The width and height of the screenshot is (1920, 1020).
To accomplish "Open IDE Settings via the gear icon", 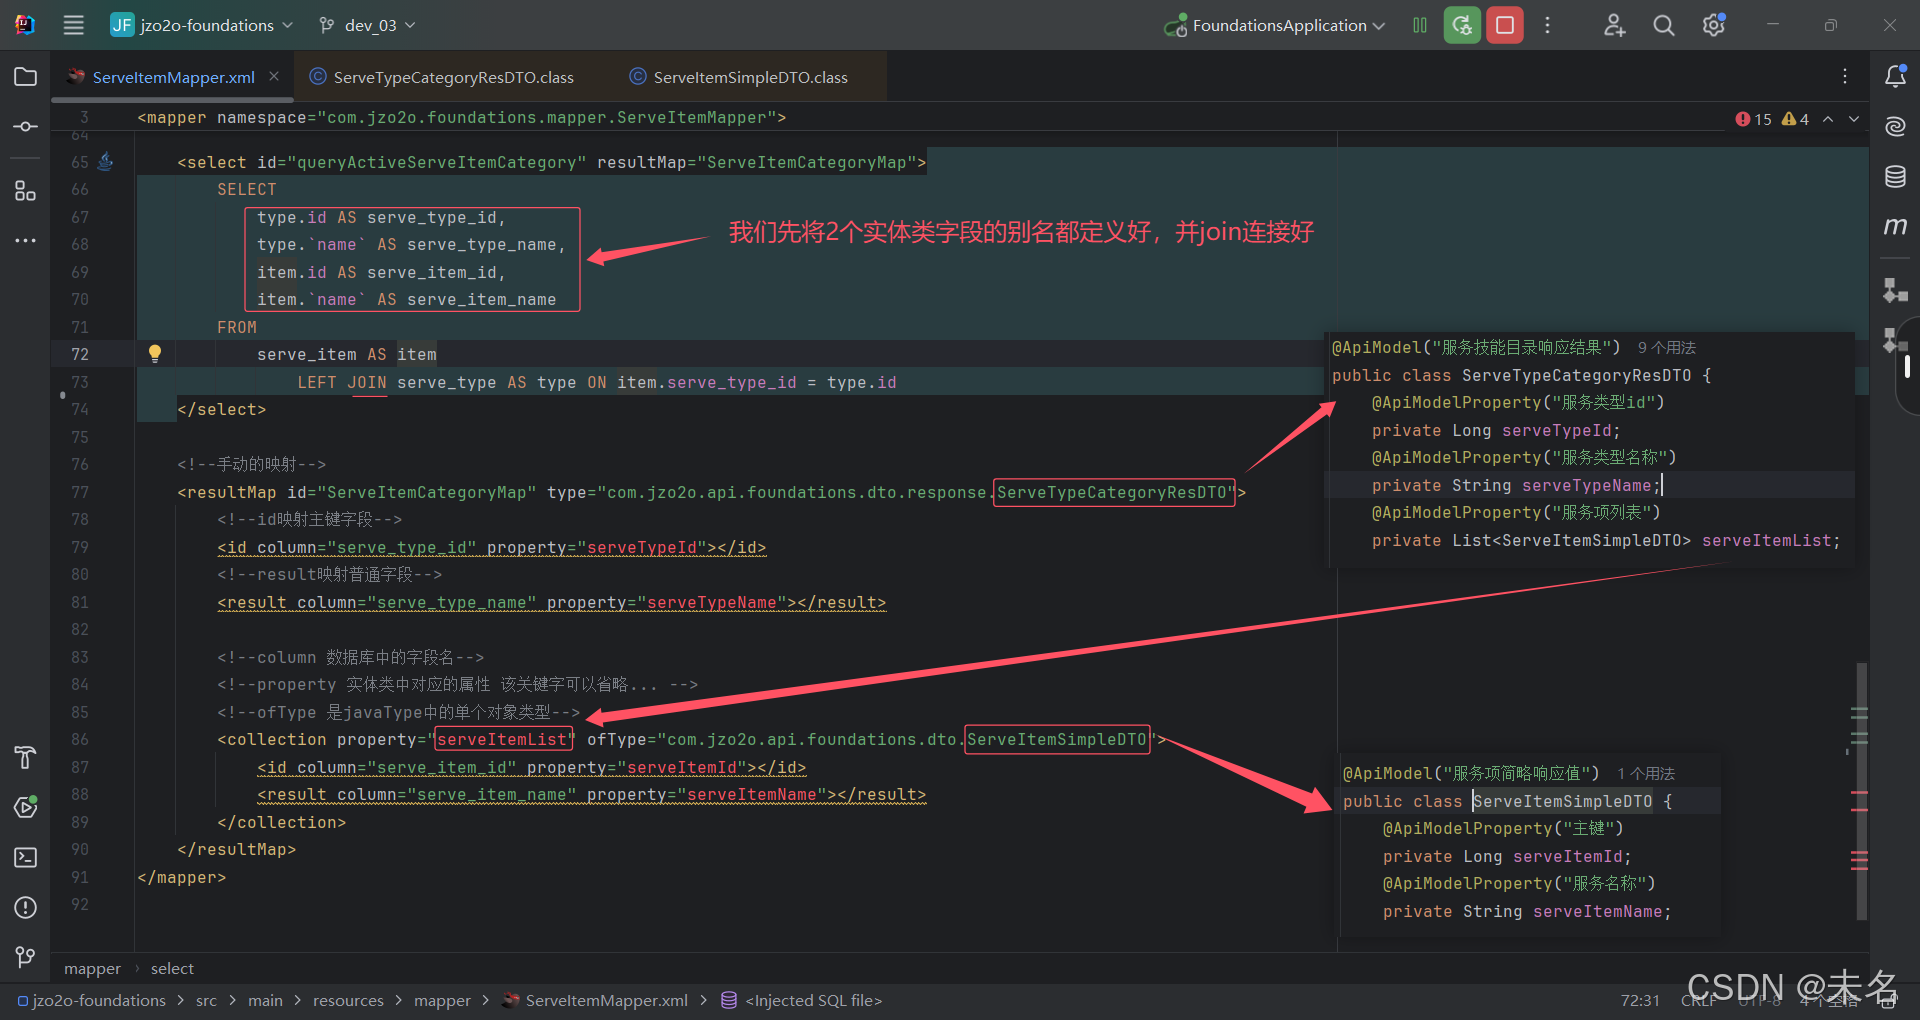I will pos(1713,25).
